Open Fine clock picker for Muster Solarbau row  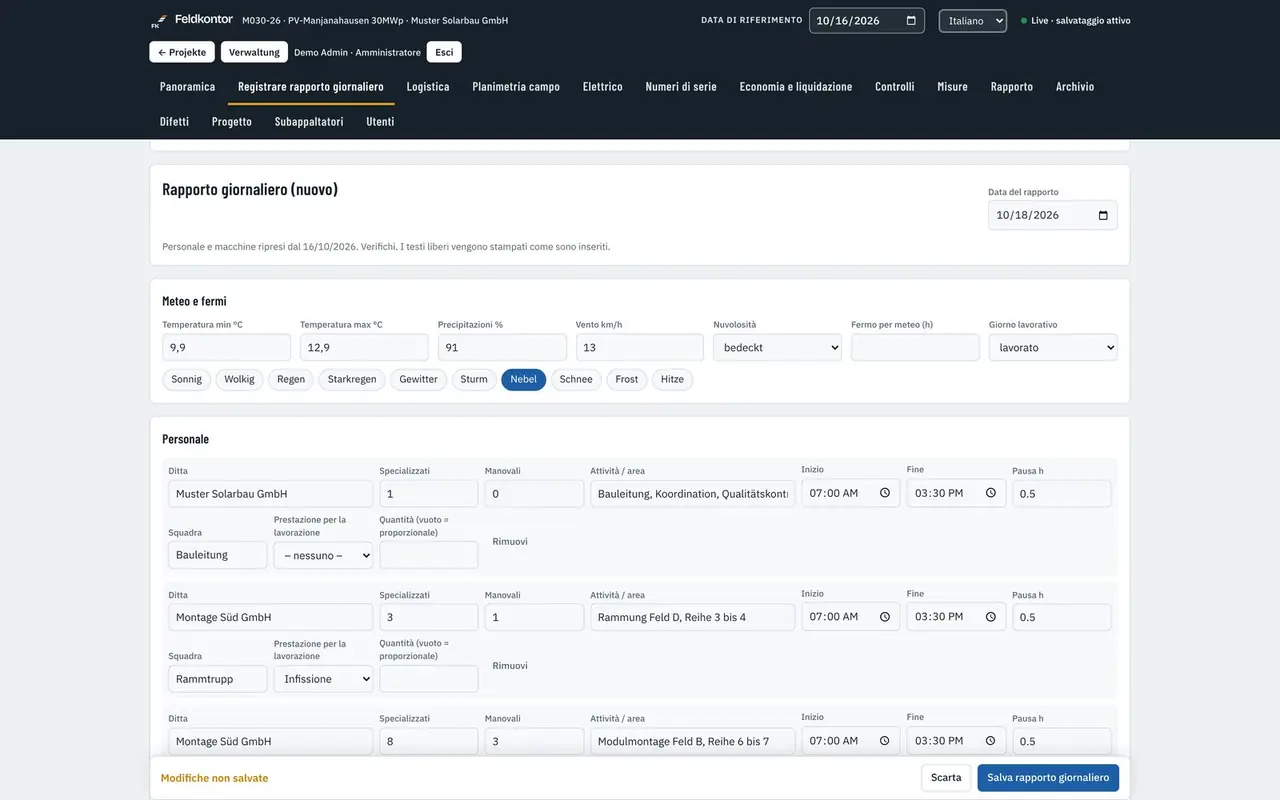991,493
